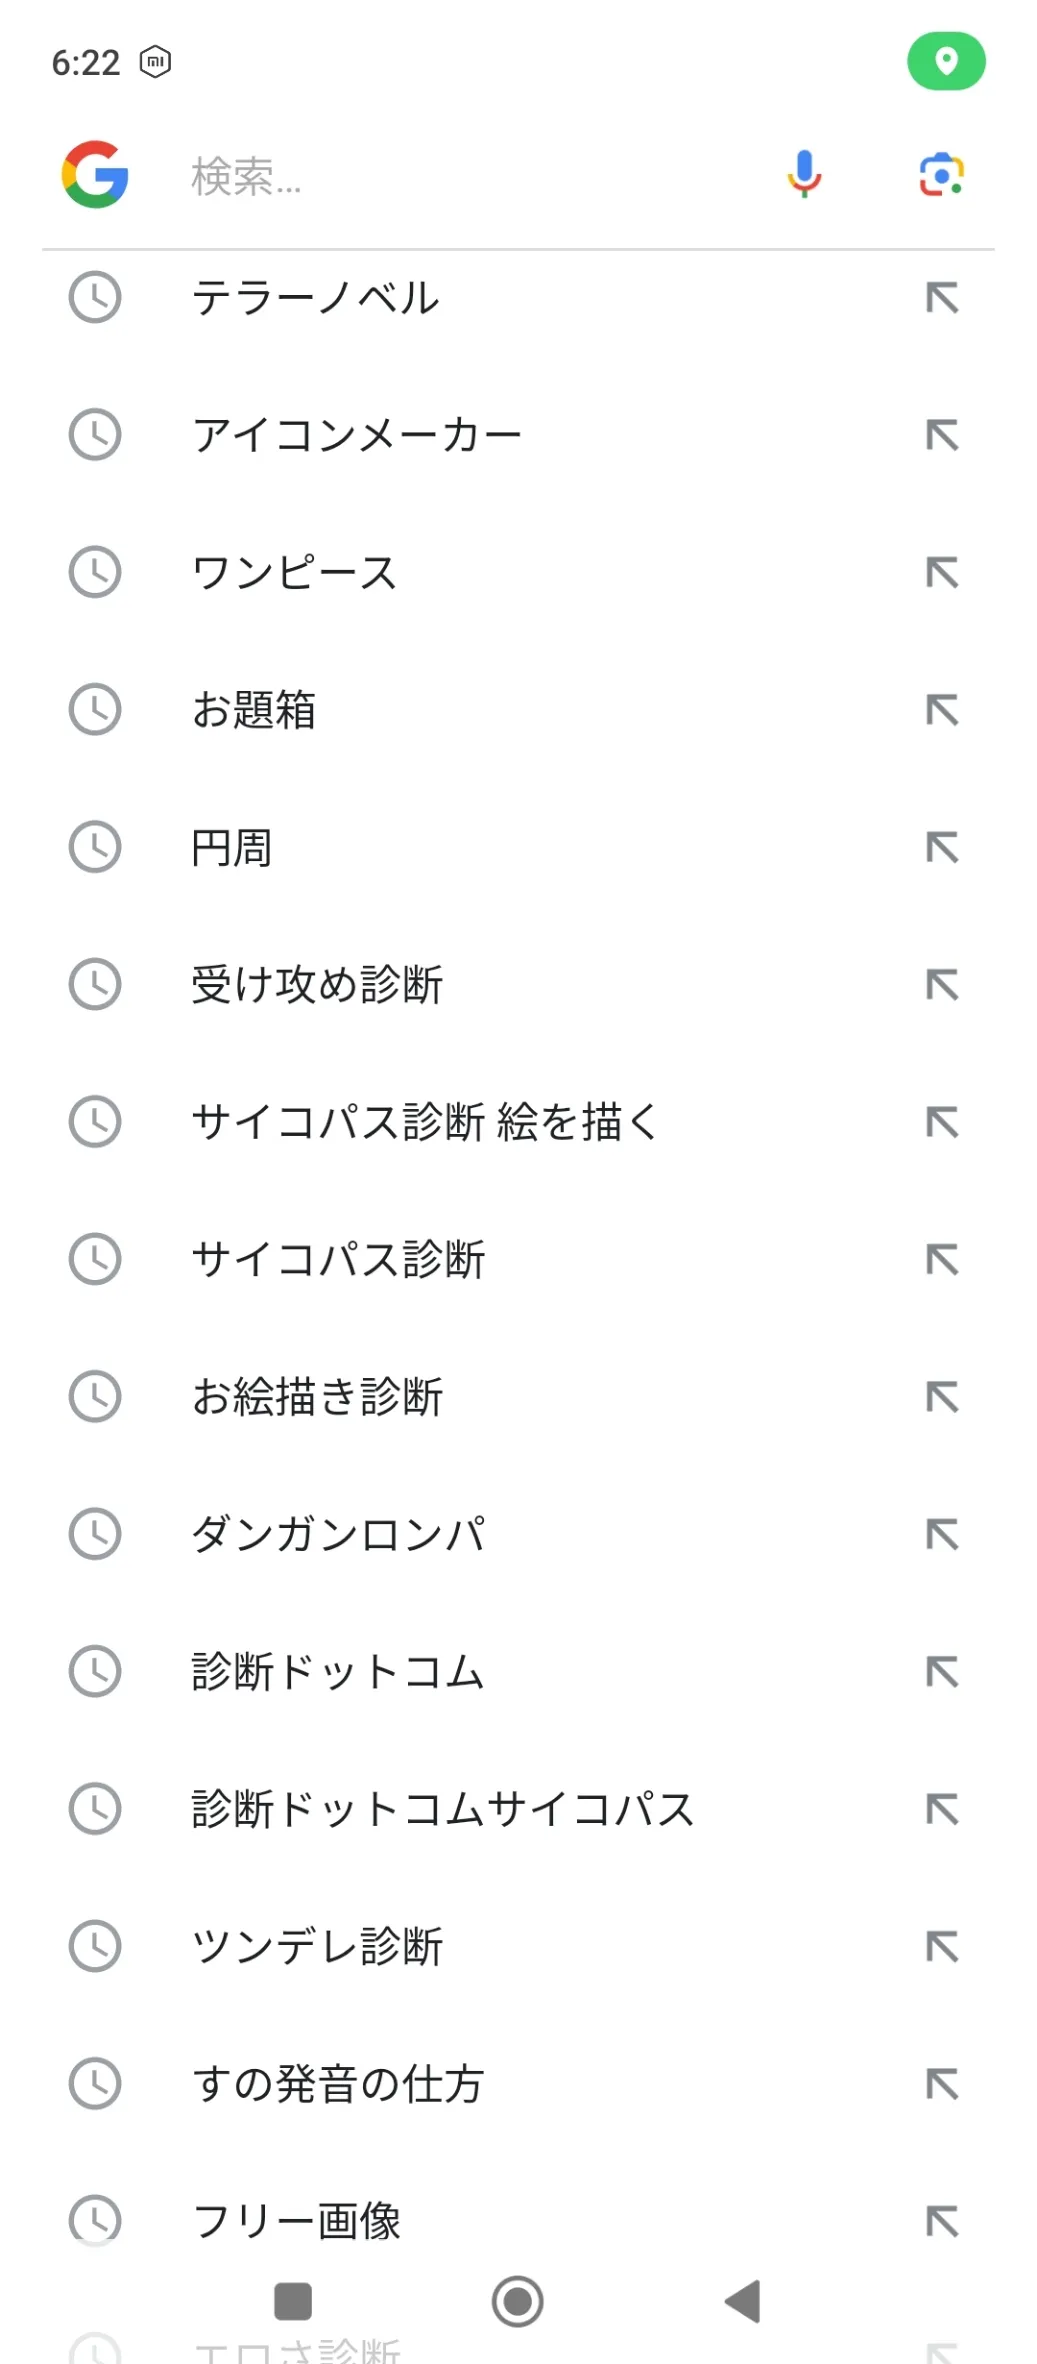The height and width of the screenshot is (2364, 1037).
Task: Tap the green location indicator pill
Action: point(946,62)
